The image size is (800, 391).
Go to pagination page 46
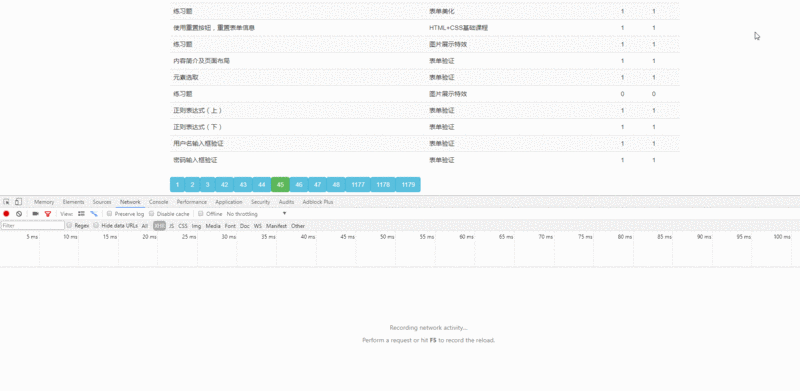click(299, 185)
